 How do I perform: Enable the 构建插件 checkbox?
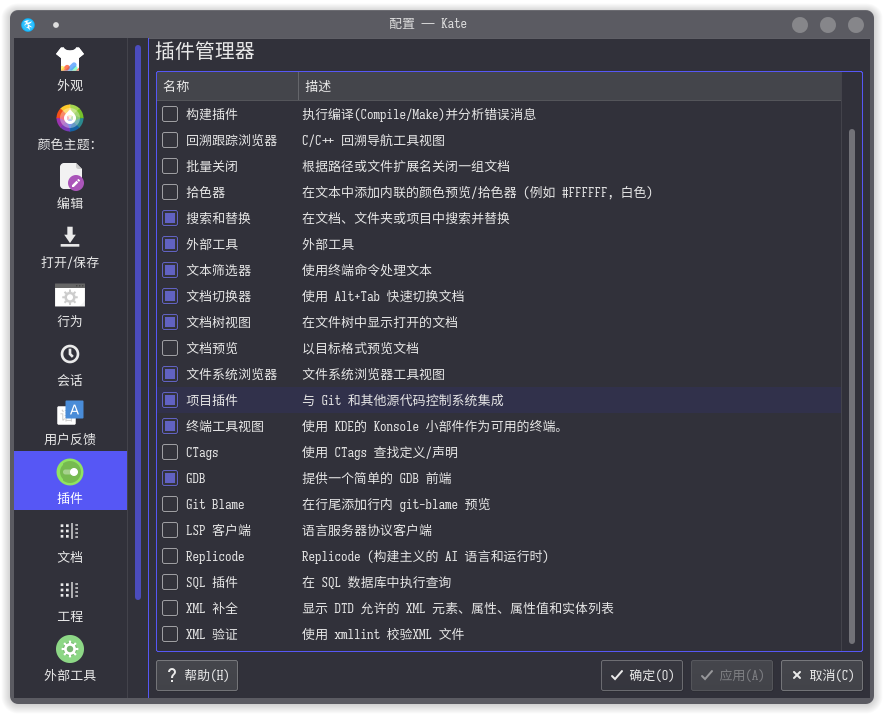point(170,114)
